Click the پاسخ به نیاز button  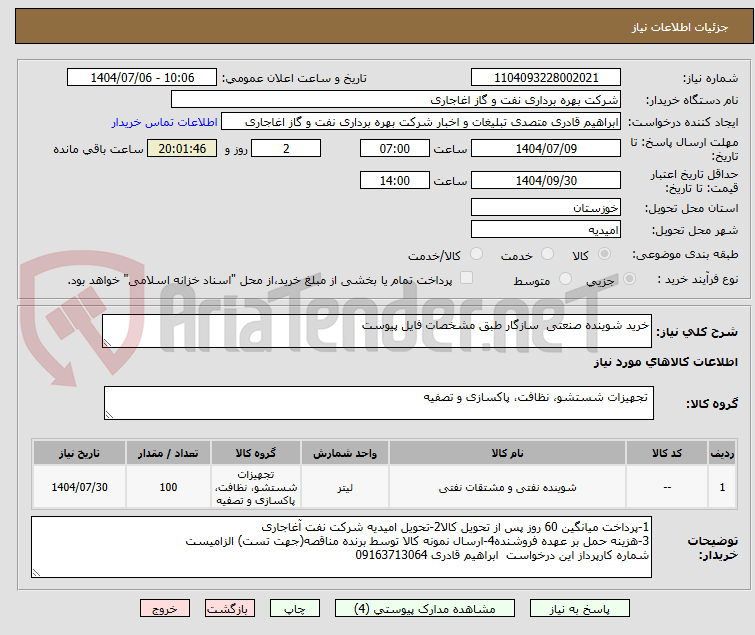pos(580,609)
